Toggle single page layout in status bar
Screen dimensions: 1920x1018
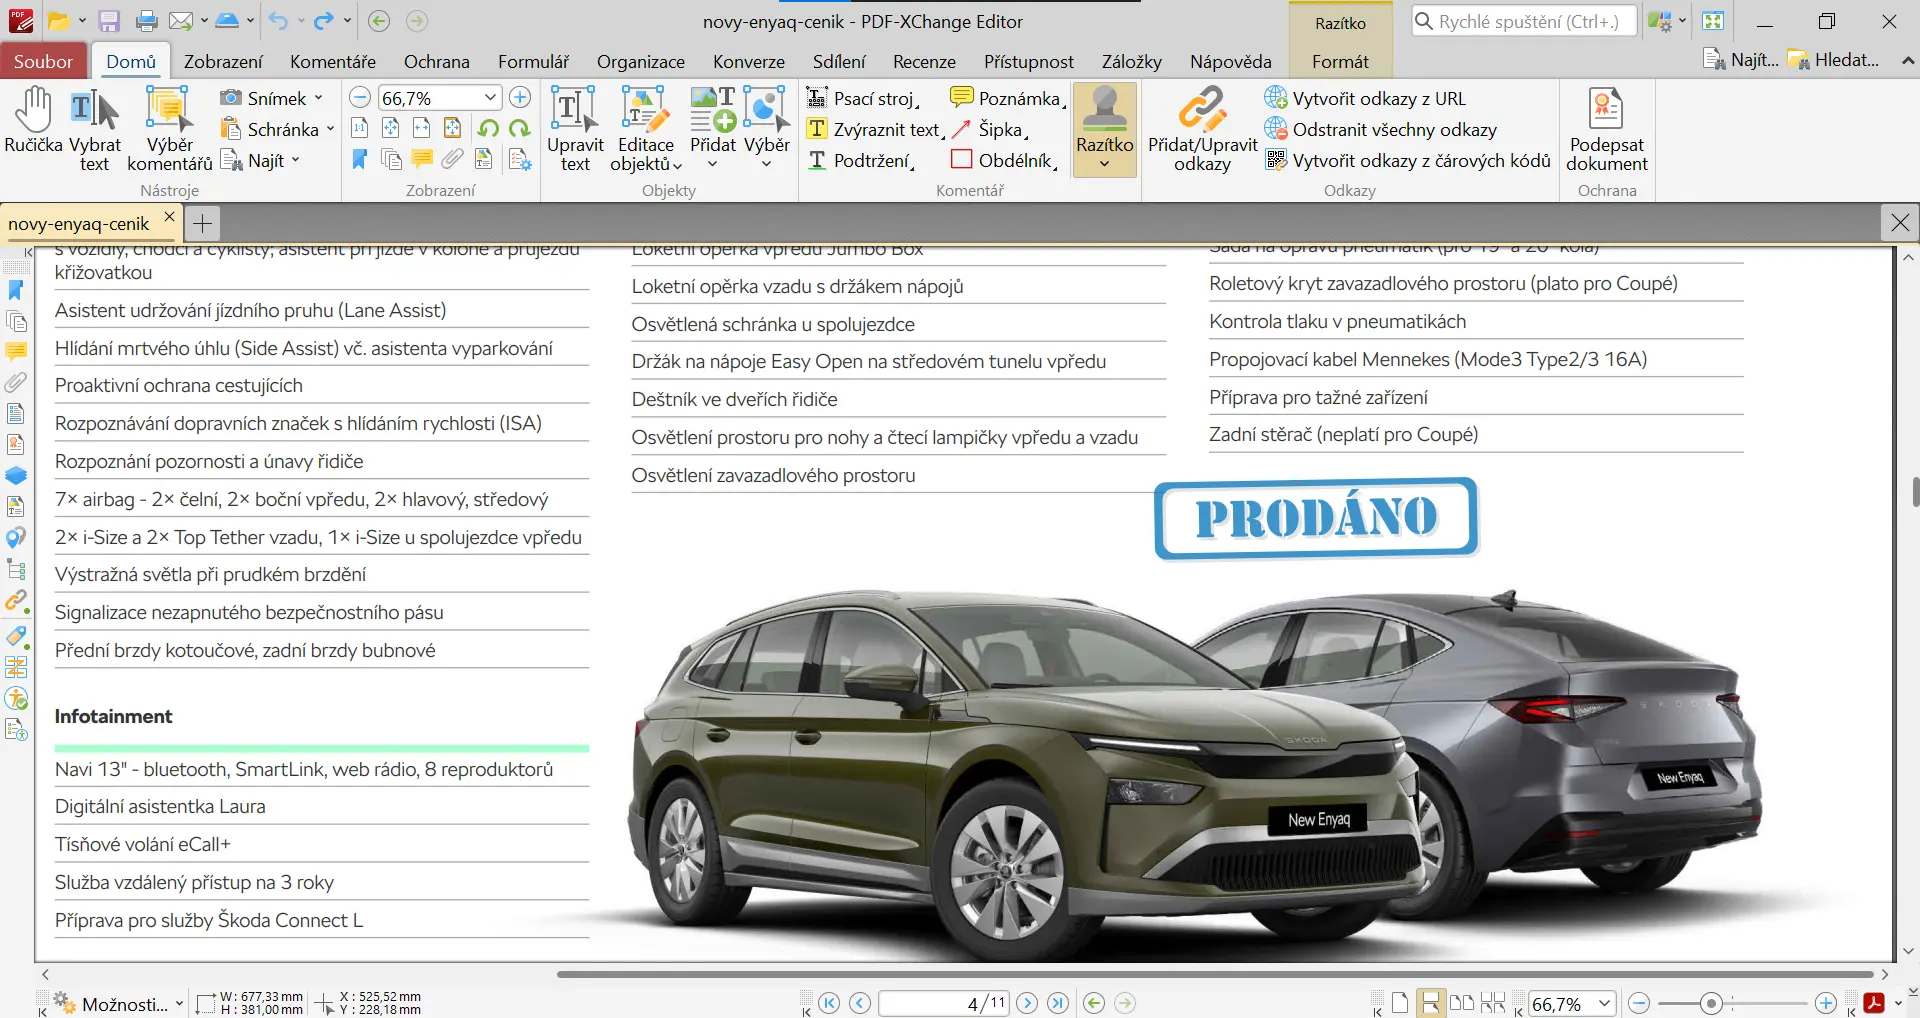click(1400, 1003)
